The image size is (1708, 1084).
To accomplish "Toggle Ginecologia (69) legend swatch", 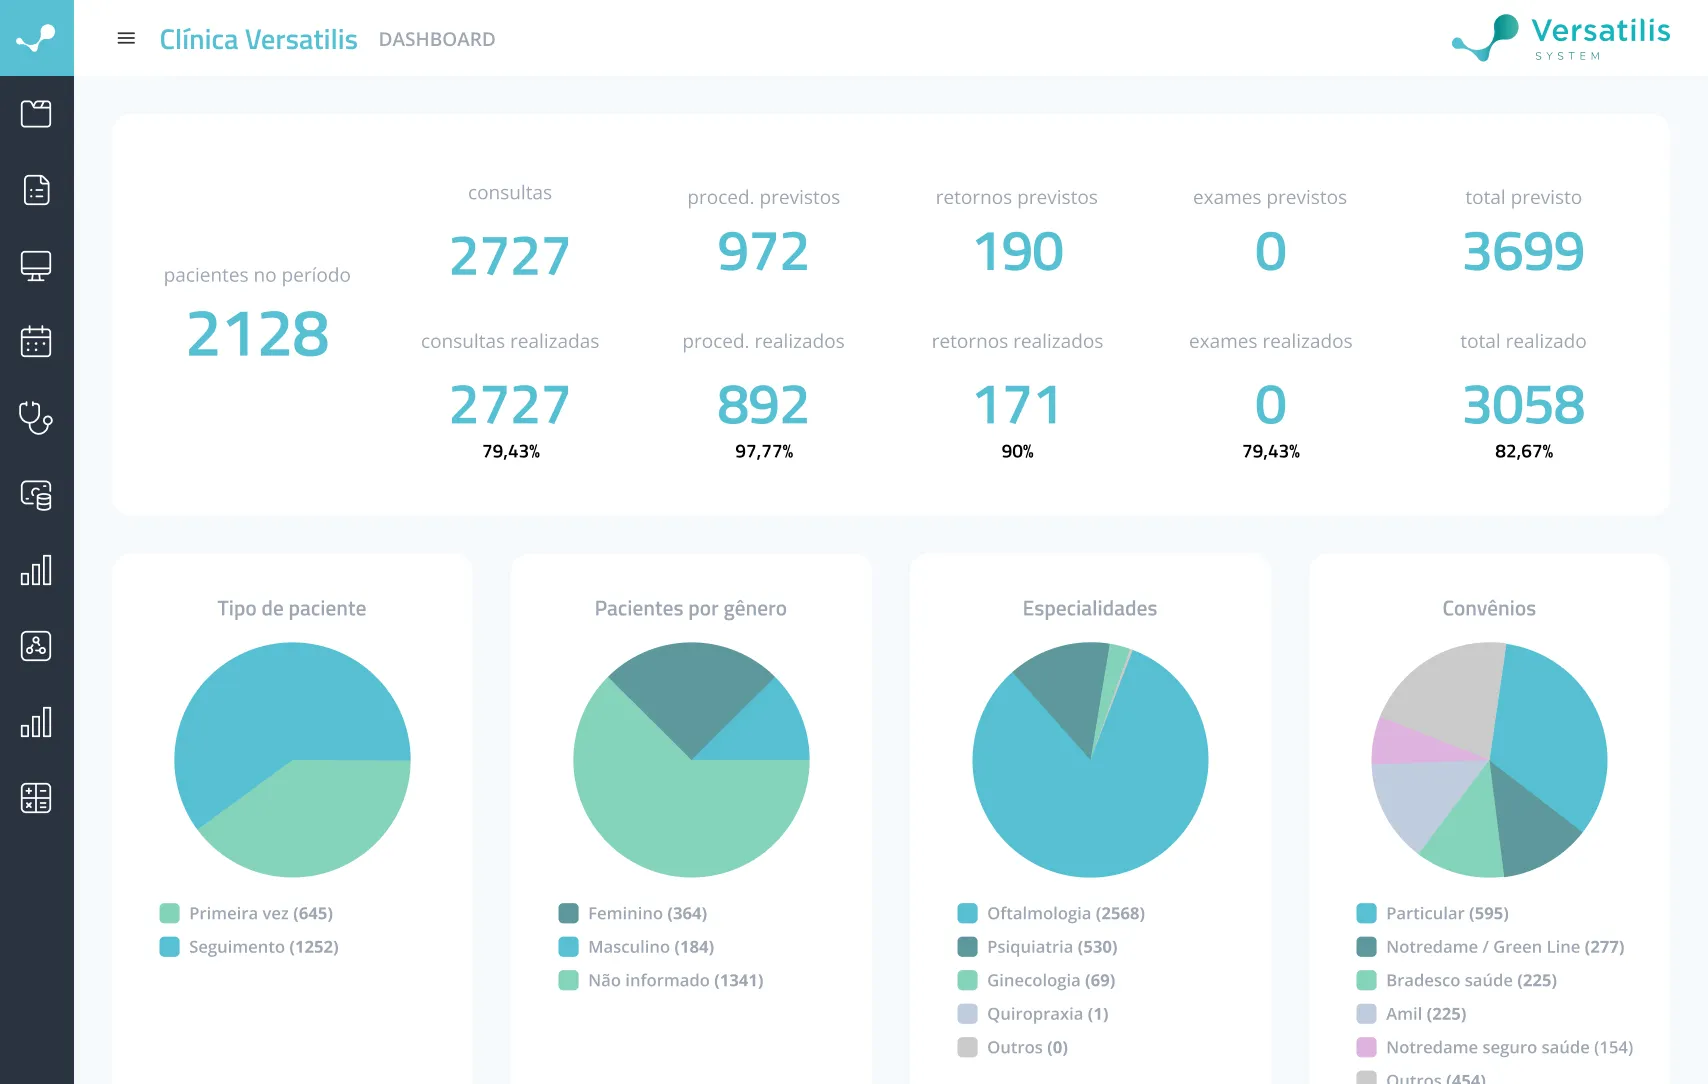I will pos(967,980).
